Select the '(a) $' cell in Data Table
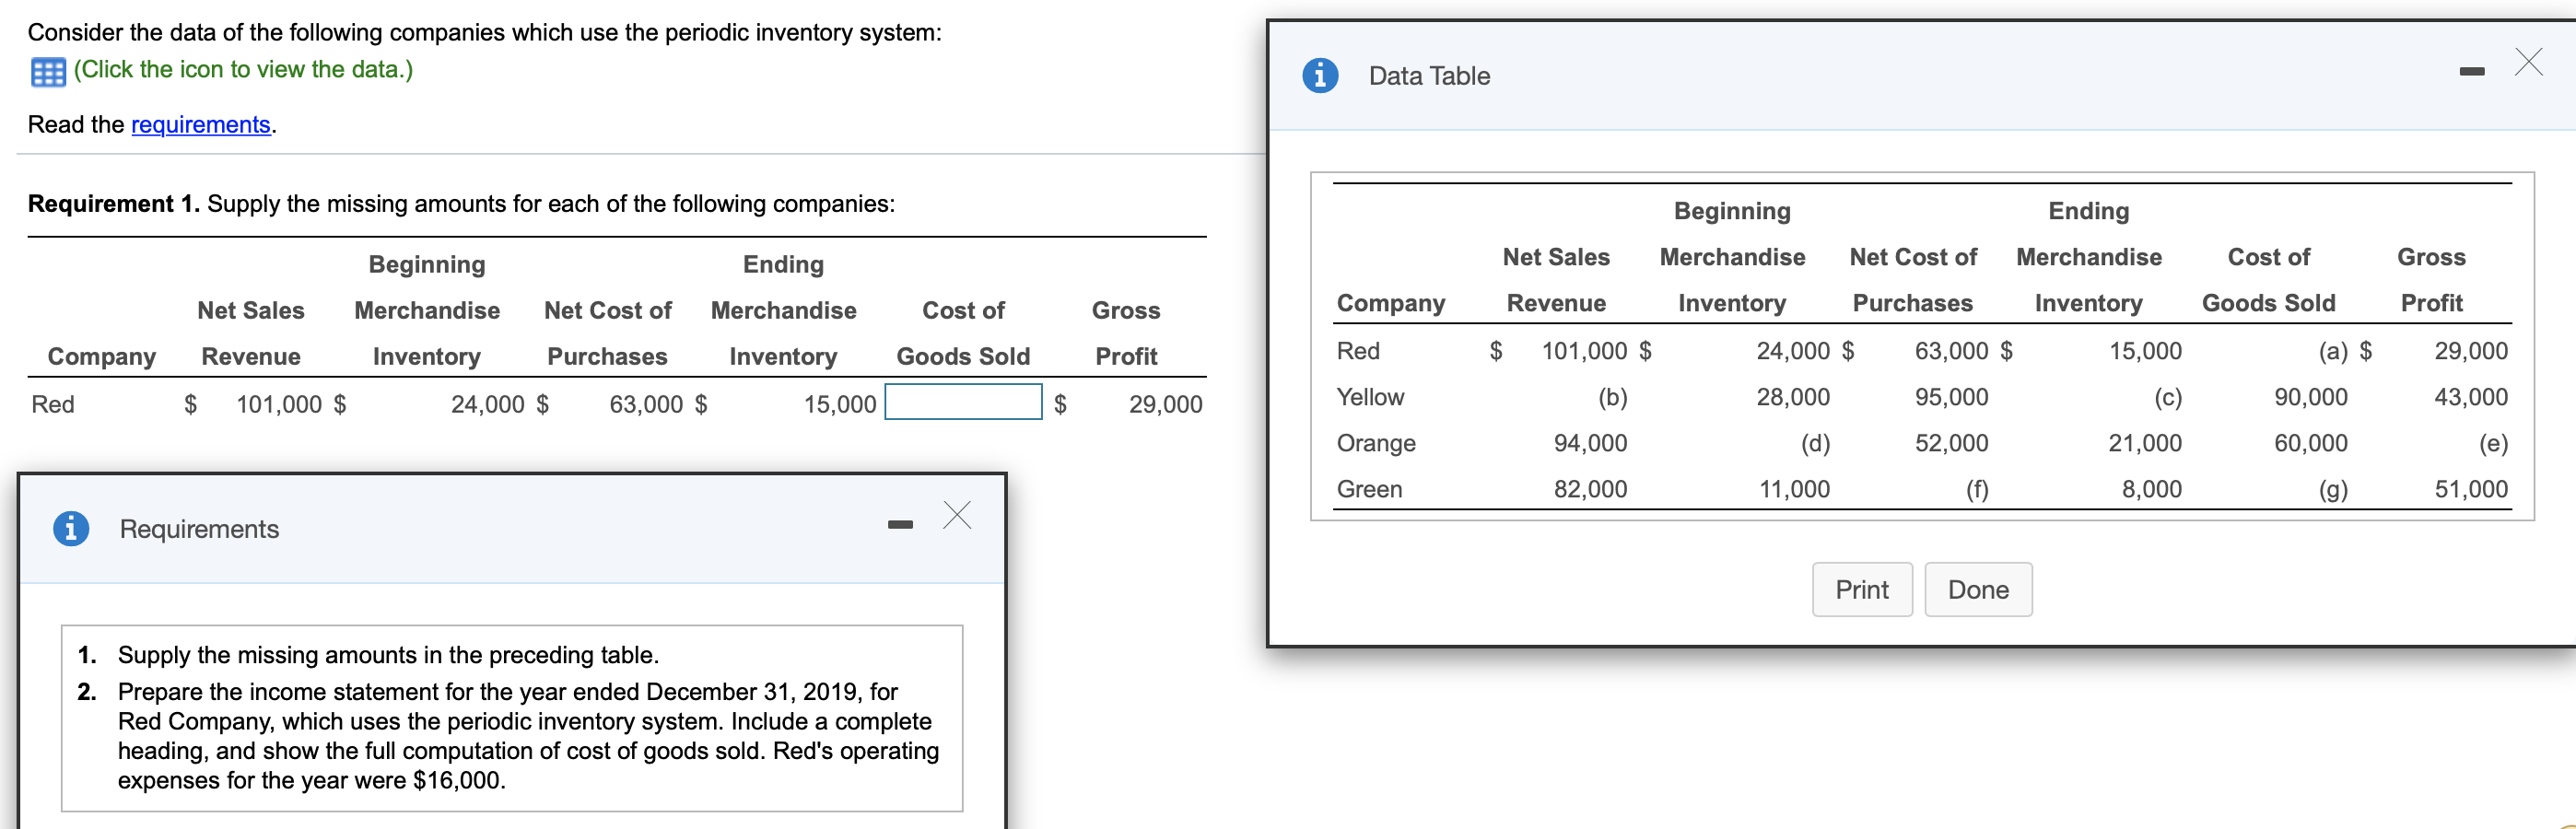The image size is (2576, 829). (2345, 351)
